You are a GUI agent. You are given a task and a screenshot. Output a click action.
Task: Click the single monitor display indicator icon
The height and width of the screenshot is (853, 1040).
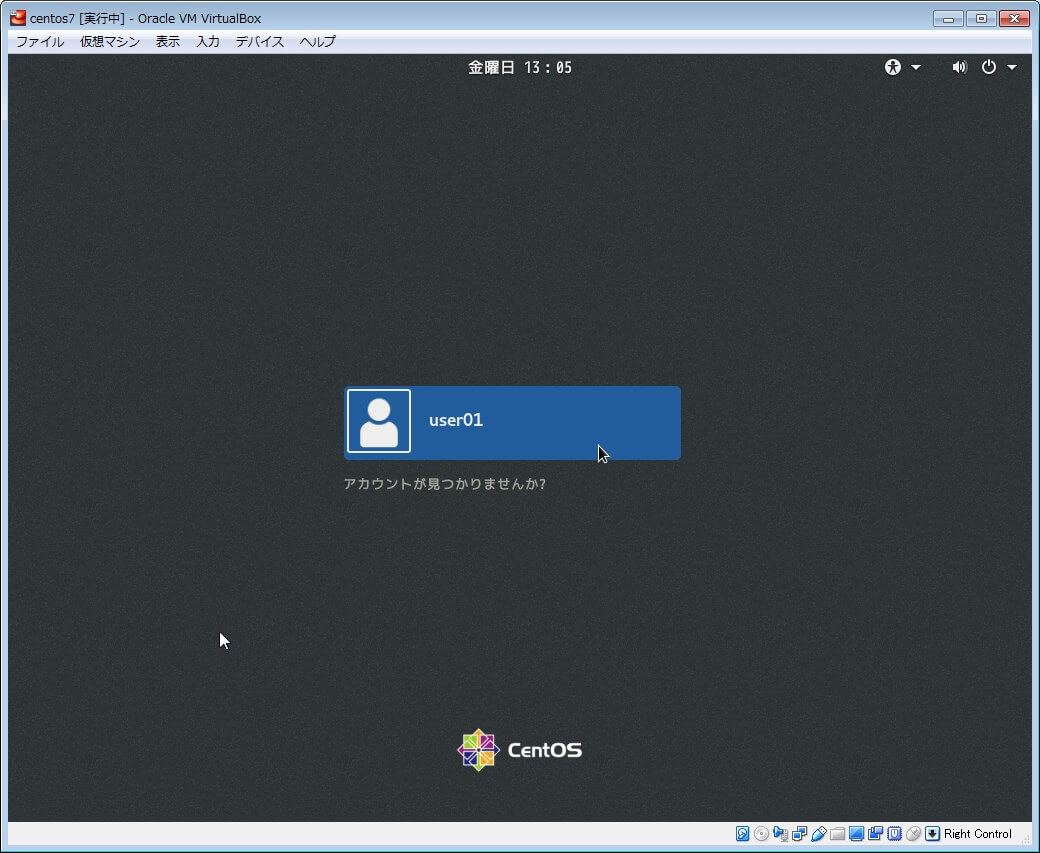pyautogui.click(x=856, y=834)
